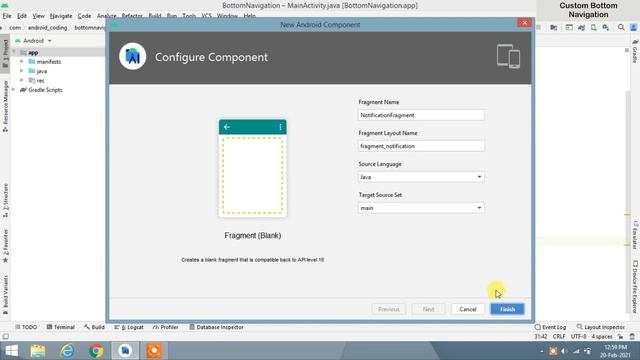This screenshot has height=360, width=640.
Task: Expand the java folder
Action: [x=22, y=71]
